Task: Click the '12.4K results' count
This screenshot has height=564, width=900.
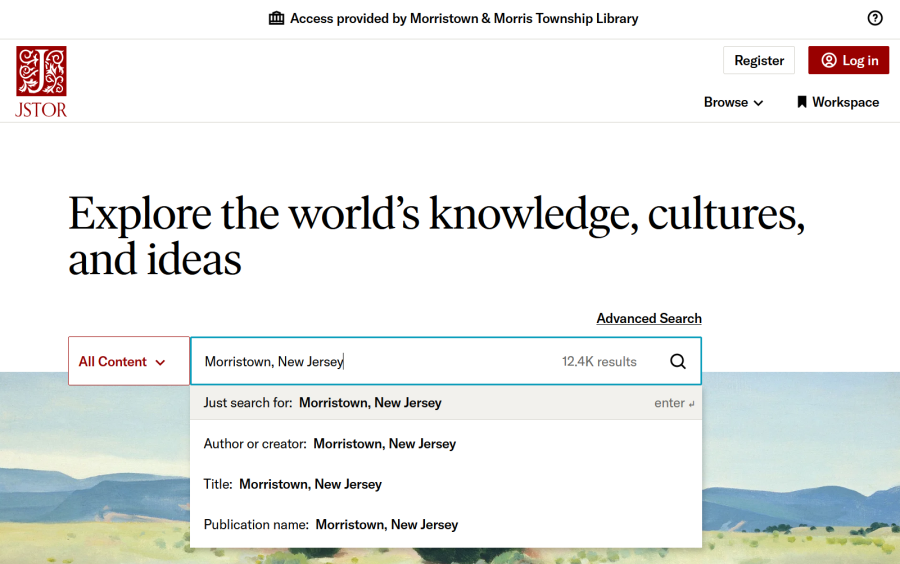Action: (599, 362)
